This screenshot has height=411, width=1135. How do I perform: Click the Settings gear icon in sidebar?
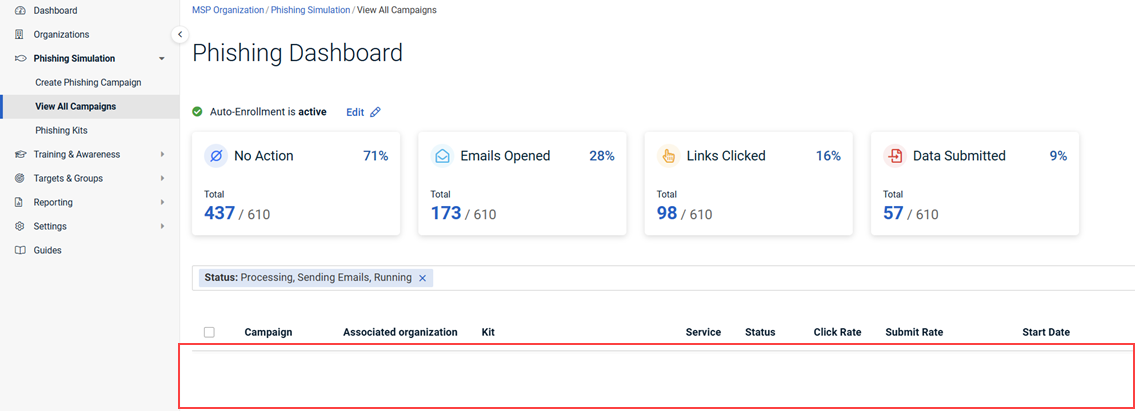(21, 226)
